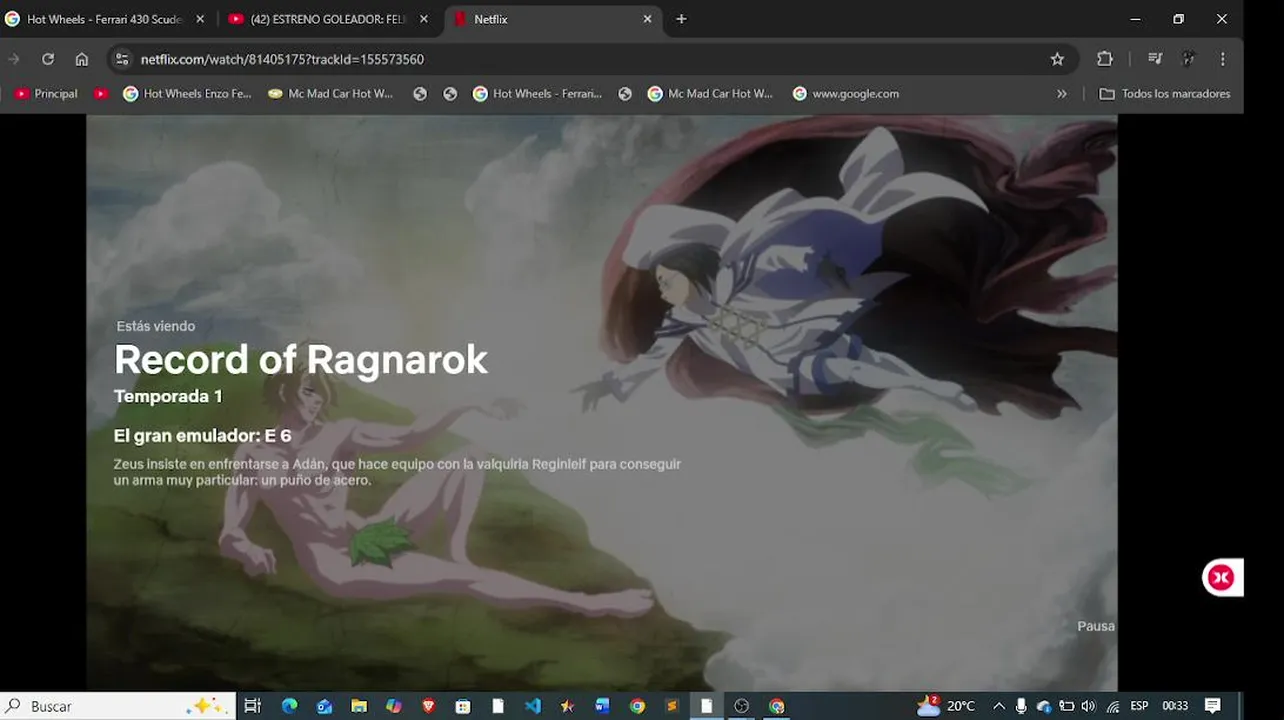Screen dimensions: 1284x720
Task: Open weather widget showing 20°C
Action: click(946, 706)
